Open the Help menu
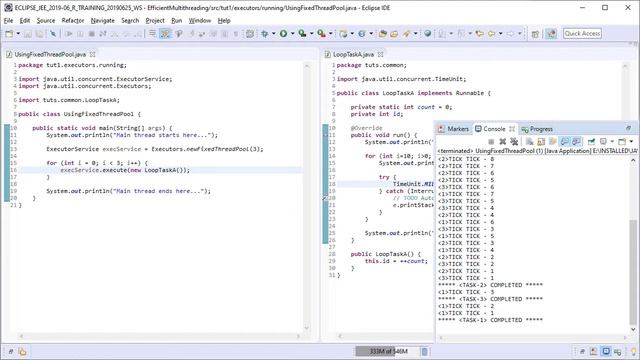Screen dimensions: 640x360 (224, 20)
